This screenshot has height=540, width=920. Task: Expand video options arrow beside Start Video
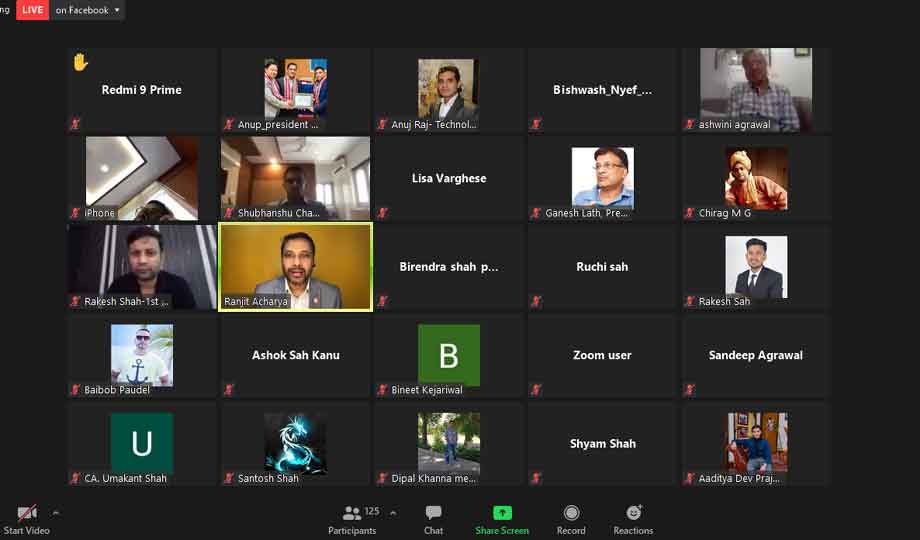(56, 512)
